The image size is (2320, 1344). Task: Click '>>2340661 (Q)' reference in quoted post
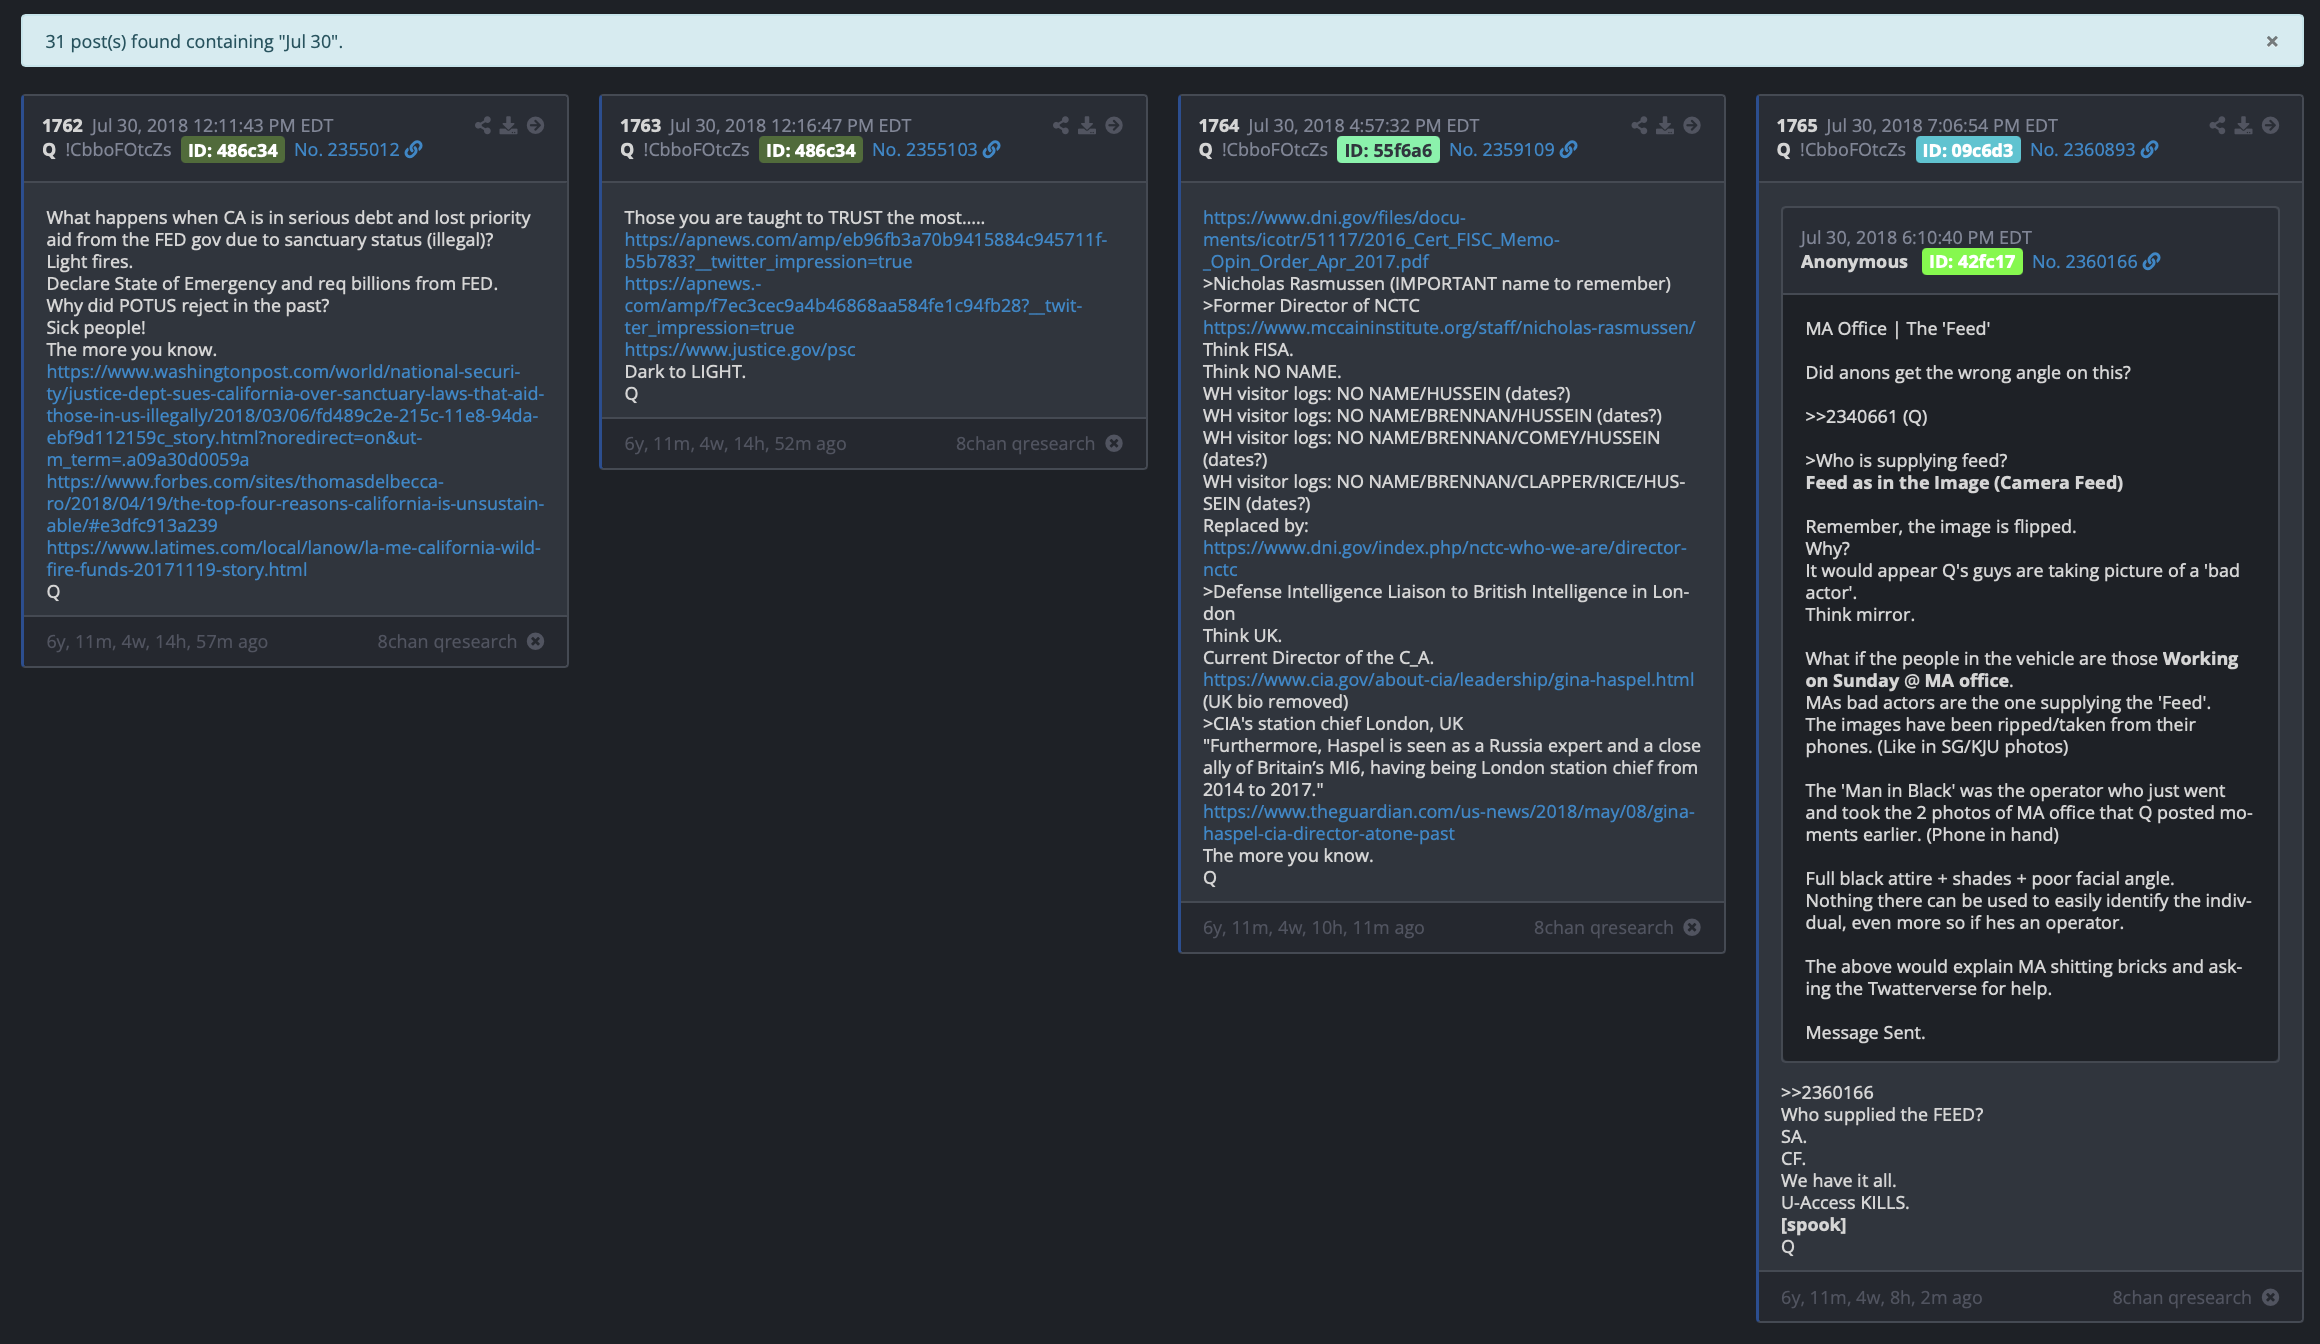1866,416
